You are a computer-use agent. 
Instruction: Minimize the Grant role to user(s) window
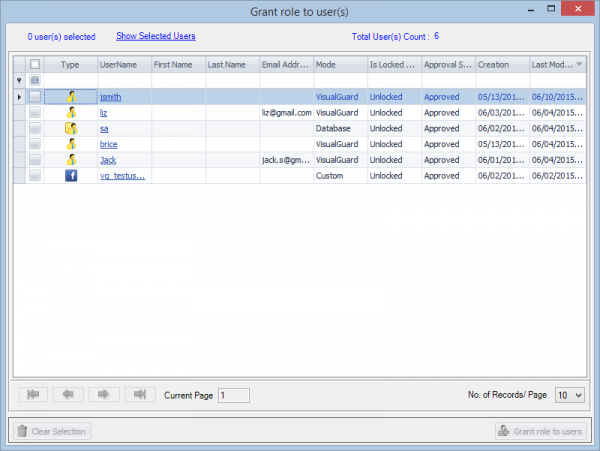[x=531, y=10]
